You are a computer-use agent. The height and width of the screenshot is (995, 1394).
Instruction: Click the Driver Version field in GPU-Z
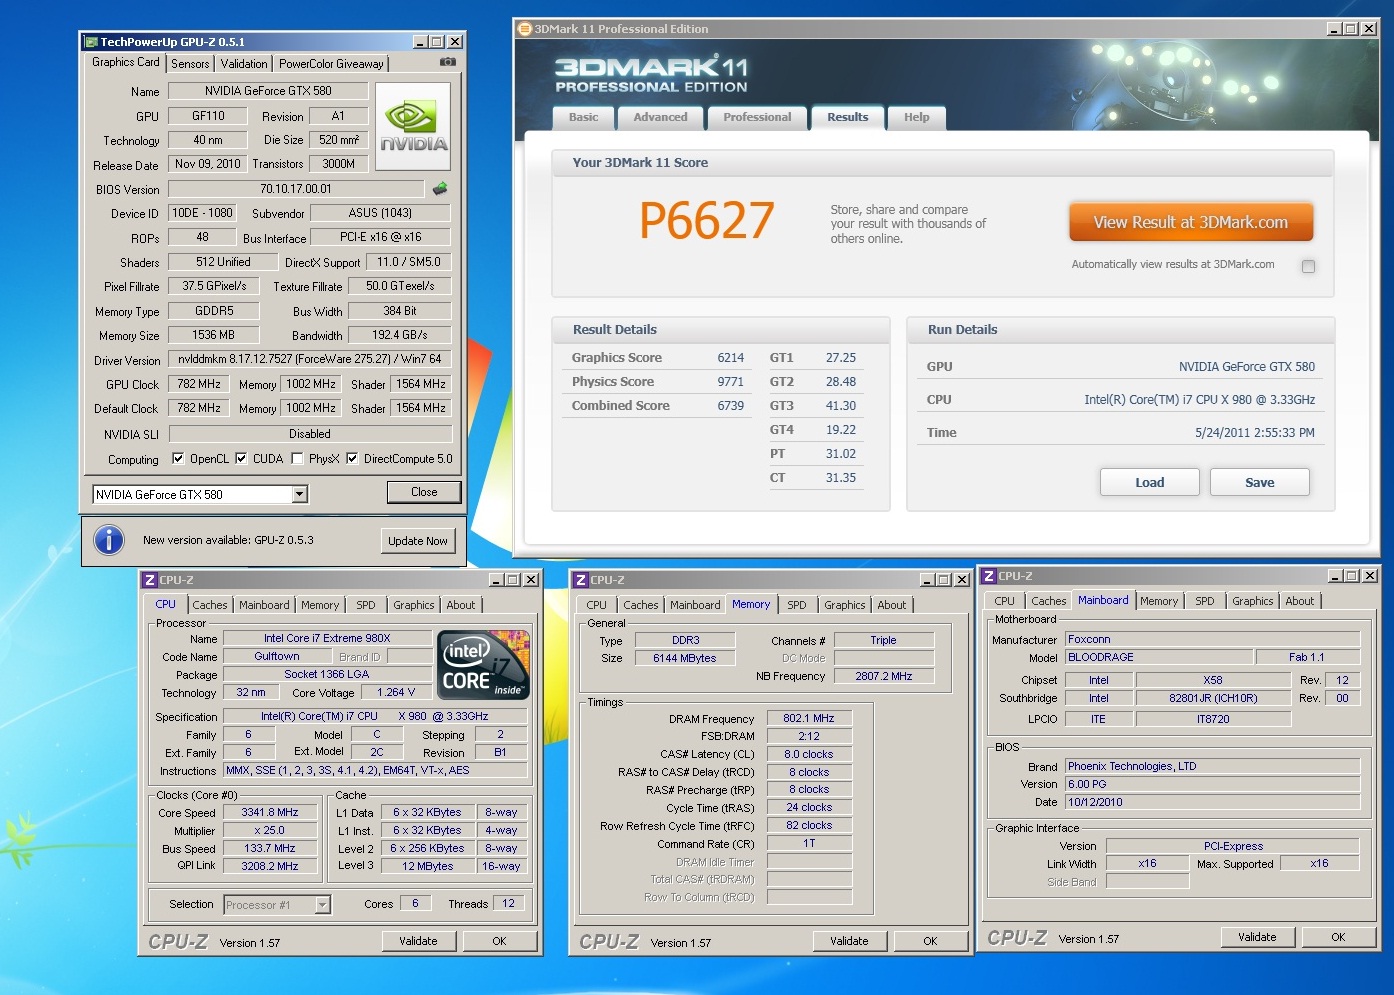[310, 359]
